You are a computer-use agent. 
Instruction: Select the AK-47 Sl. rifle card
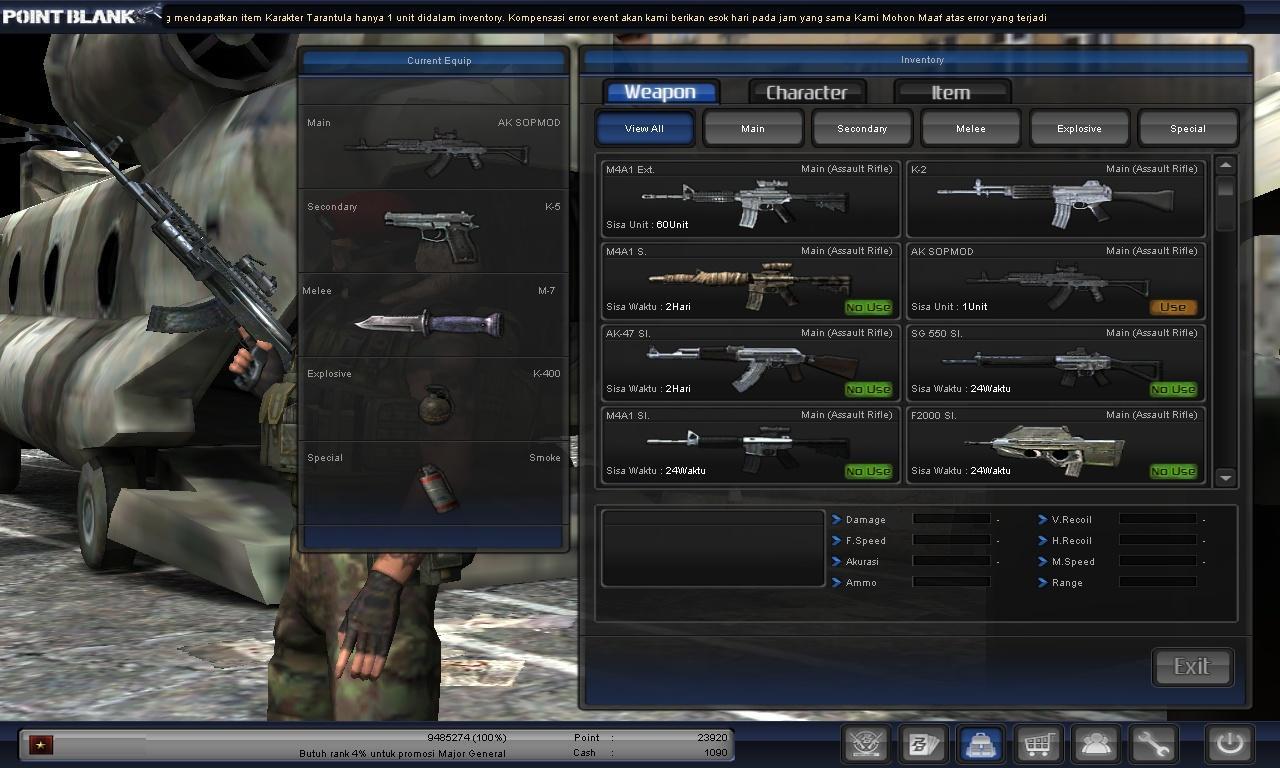[750, 362]
